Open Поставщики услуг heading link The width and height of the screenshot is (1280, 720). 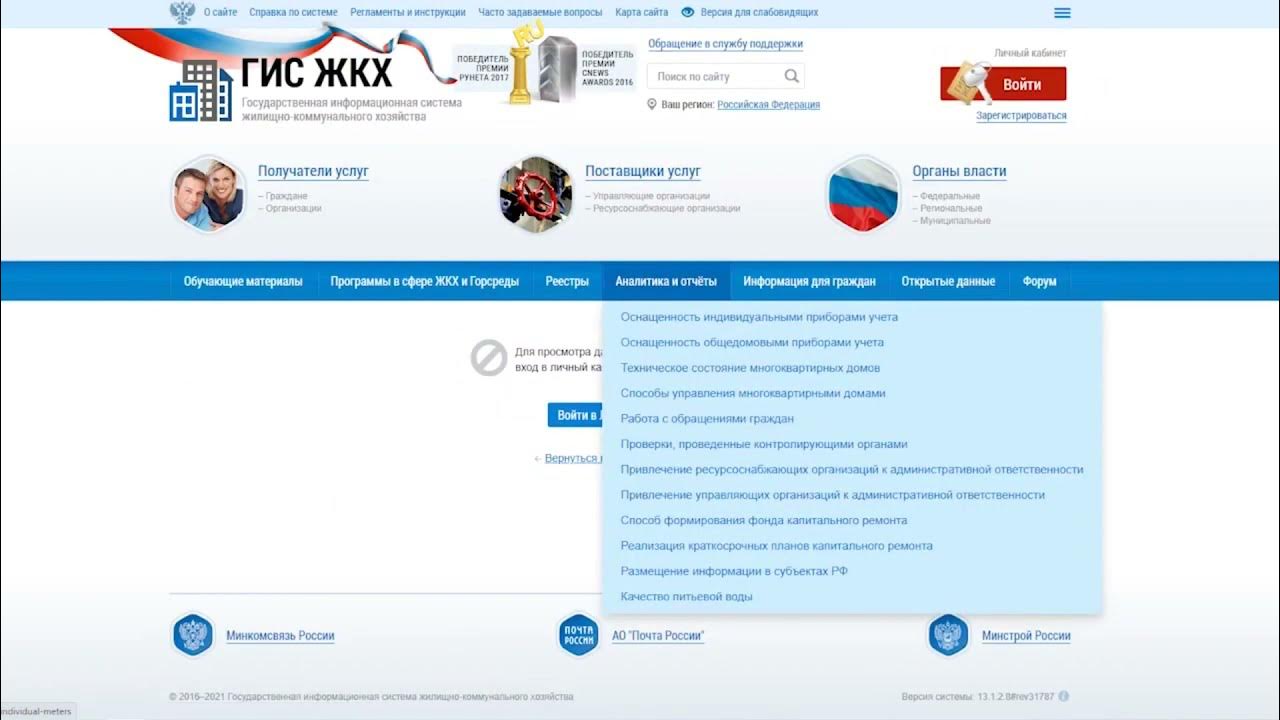click(643, 171)
